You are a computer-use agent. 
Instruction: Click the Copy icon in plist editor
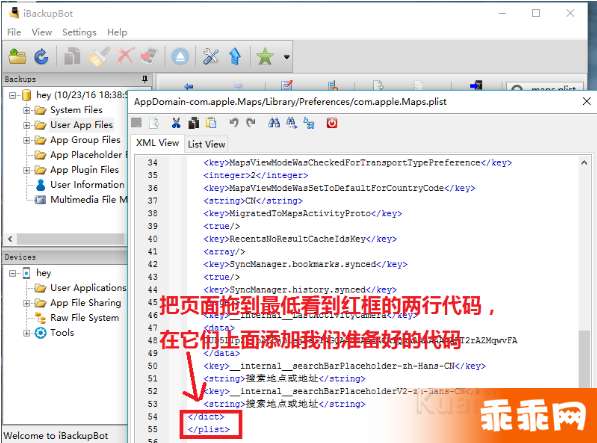click(194, 123)
